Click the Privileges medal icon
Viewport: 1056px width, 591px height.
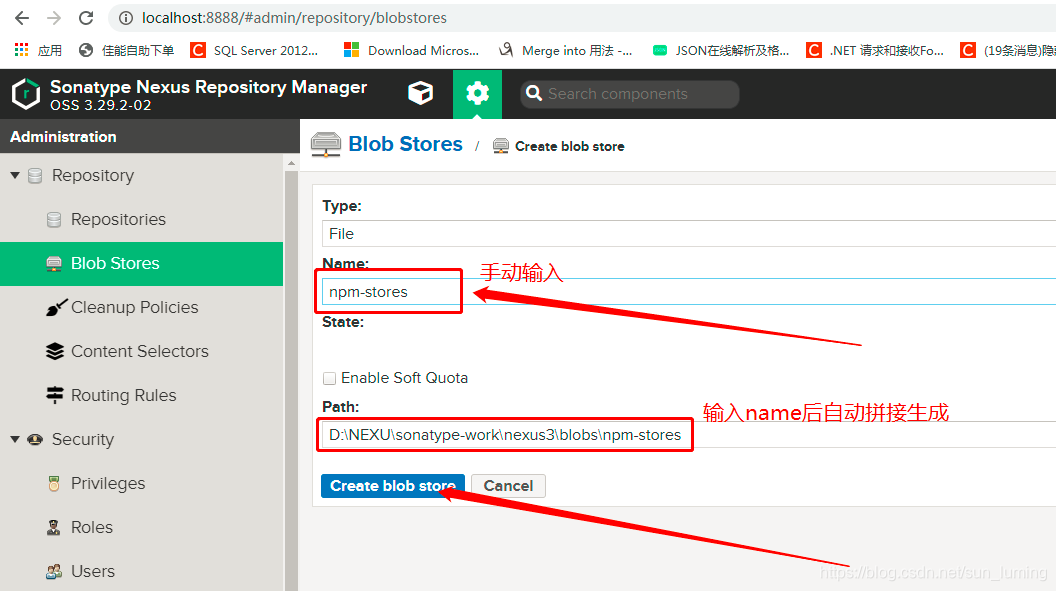pyautogui.click(x=54, y=483)
